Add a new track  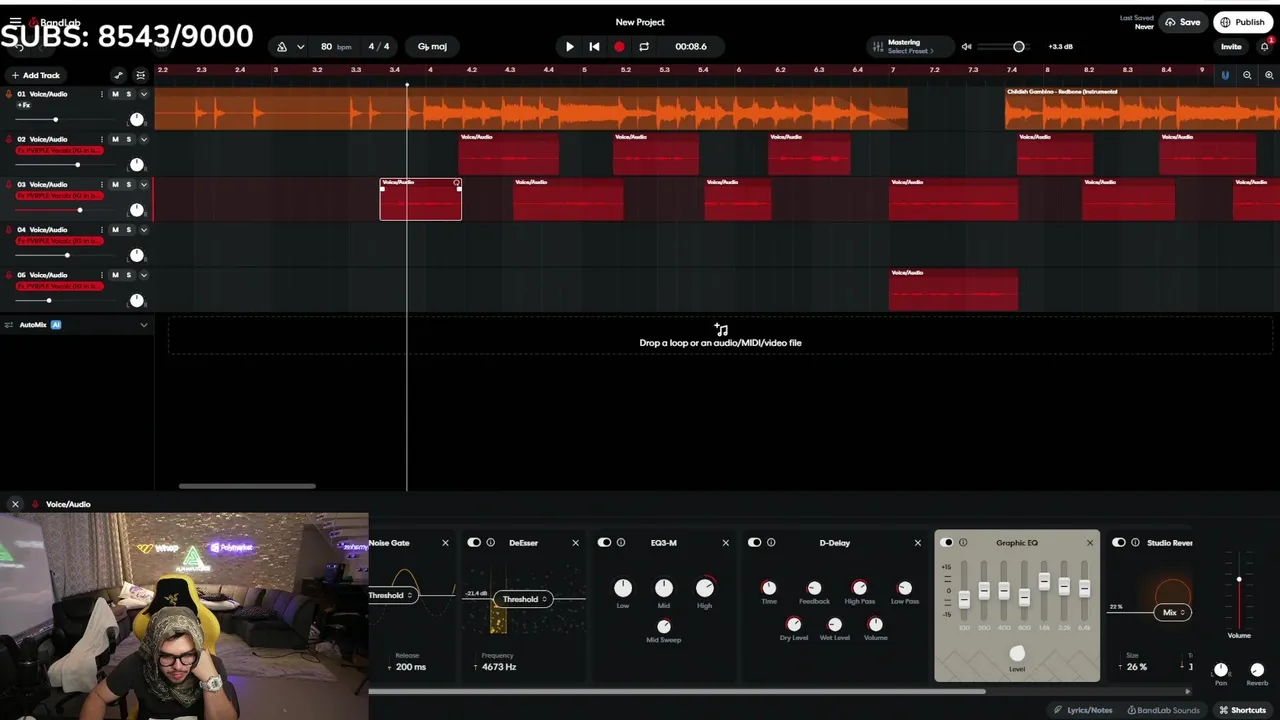pyautogui.click(x=35, y=75)
